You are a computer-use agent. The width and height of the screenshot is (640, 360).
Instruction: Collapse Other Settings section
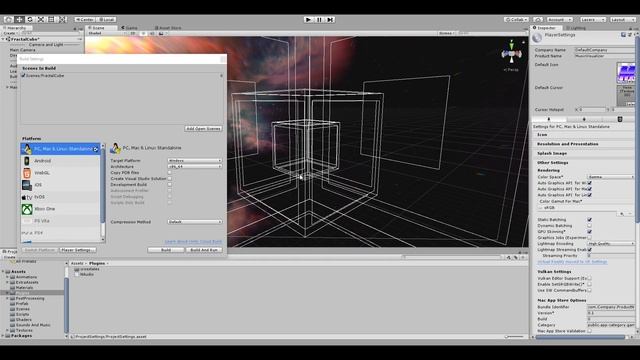(552, 162)
